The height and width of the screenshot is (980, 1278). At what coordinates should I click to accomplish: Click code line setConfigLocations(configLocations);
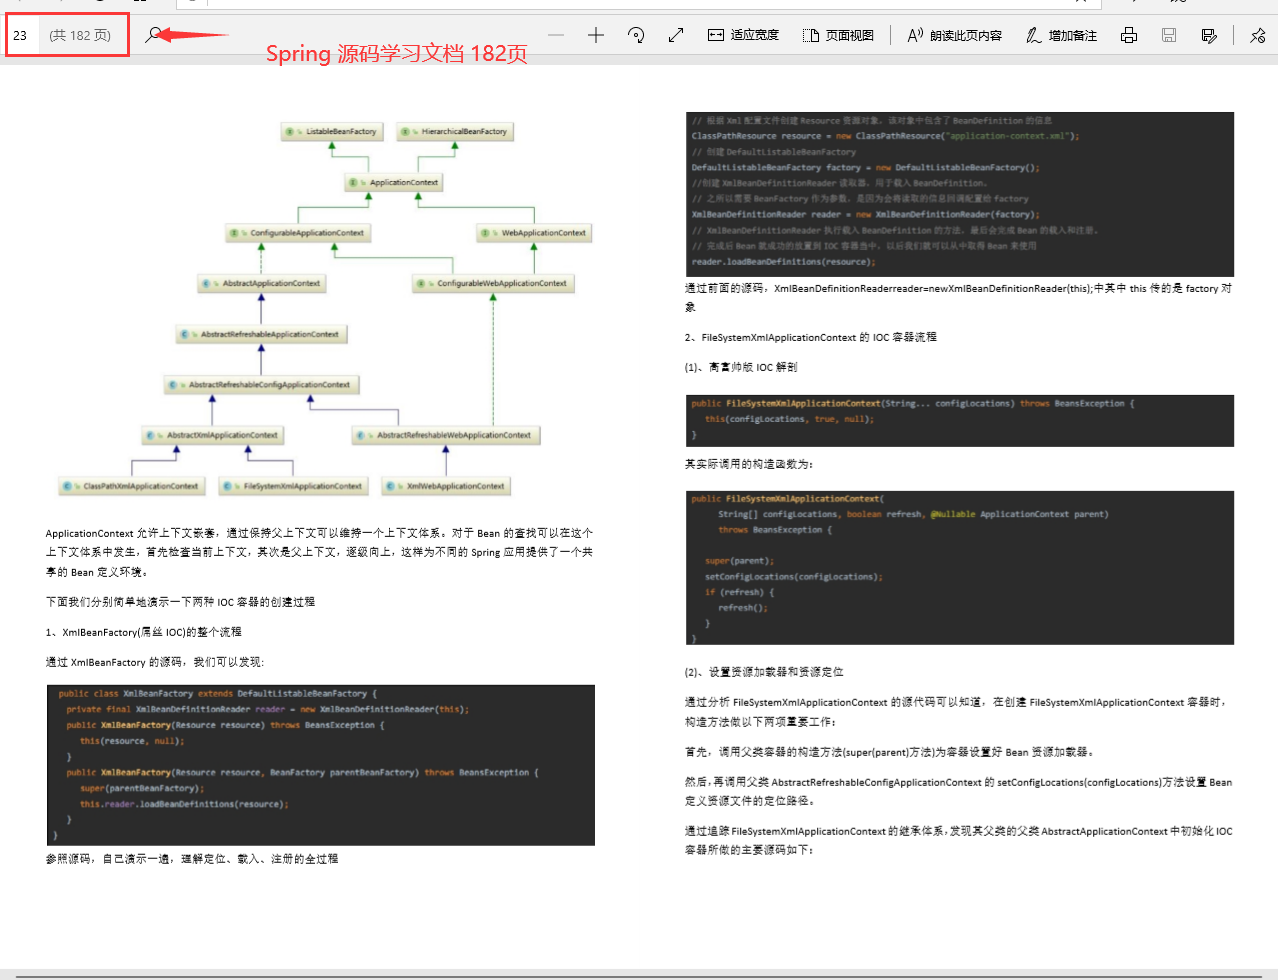(793, 576)
